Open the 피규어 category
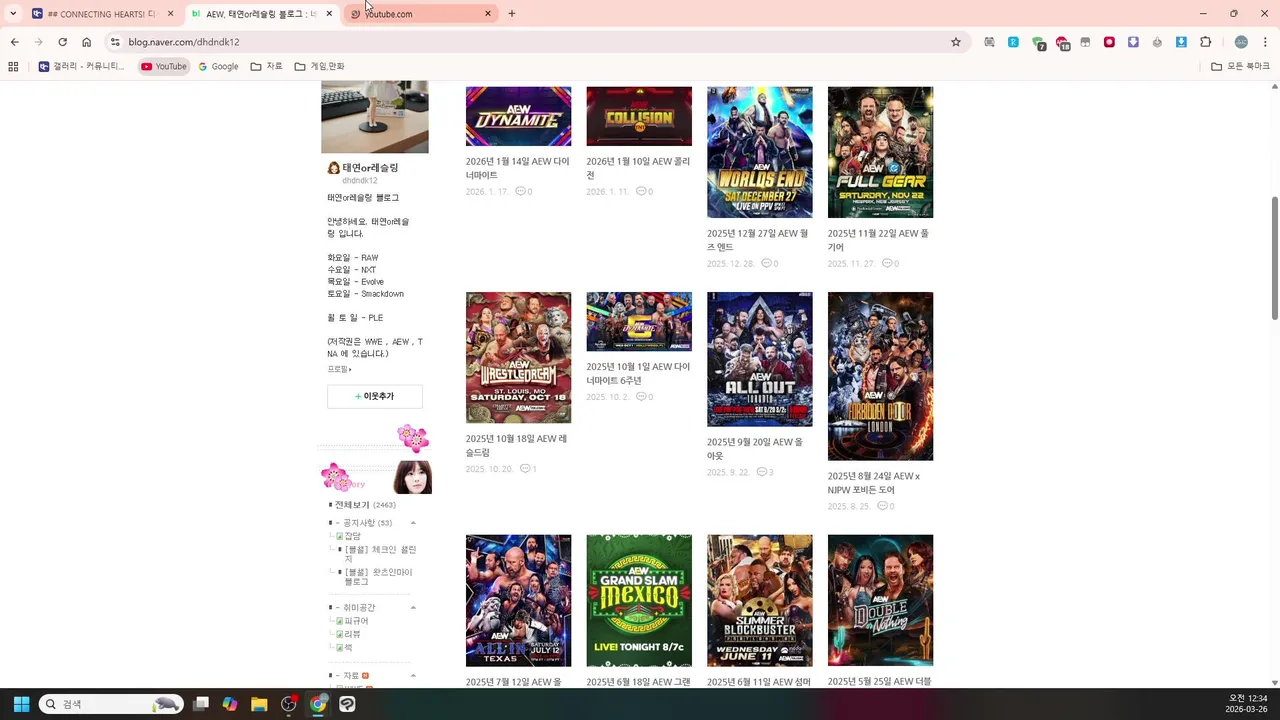Screen dimensions: 1280x720 pyautogui.click(x=356, y=621)
